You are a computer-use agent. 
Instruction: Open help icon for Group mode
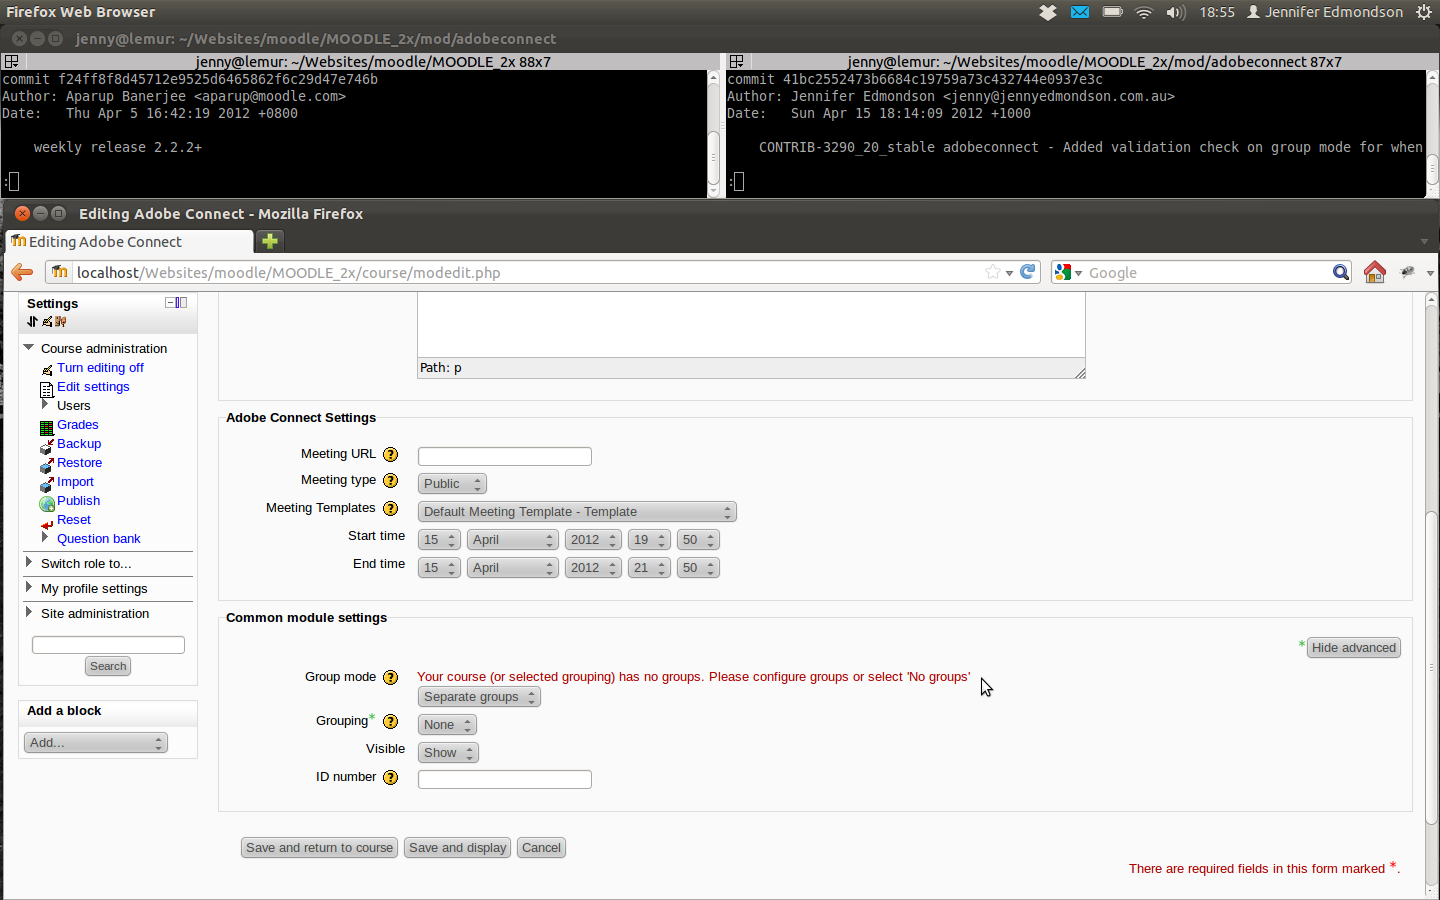tap(391, 678)
